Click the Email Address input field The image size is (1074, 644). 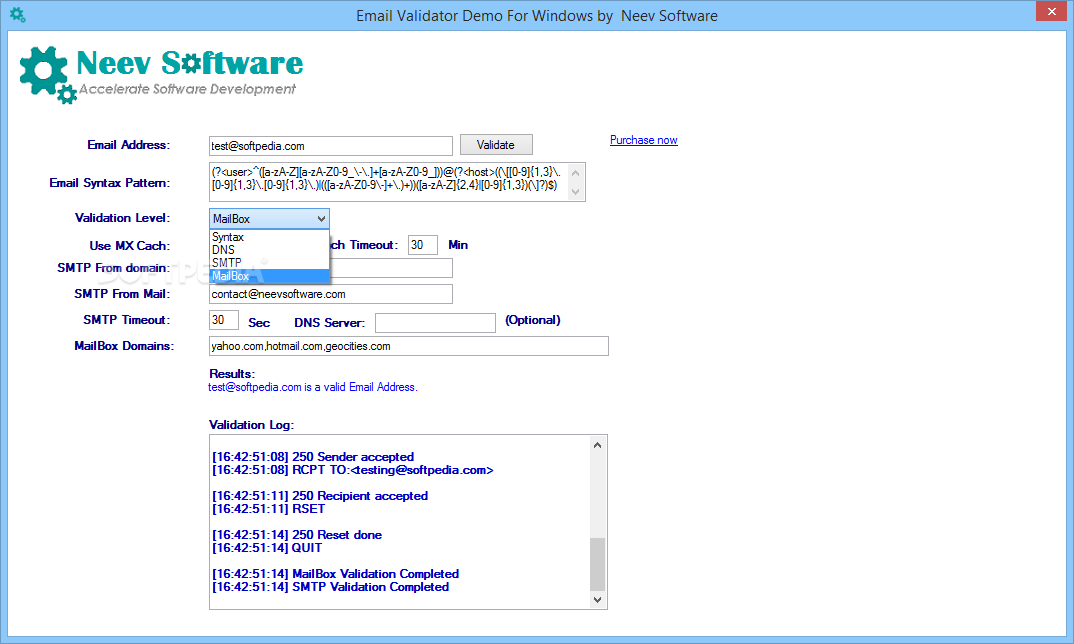[x=331, y=146]
